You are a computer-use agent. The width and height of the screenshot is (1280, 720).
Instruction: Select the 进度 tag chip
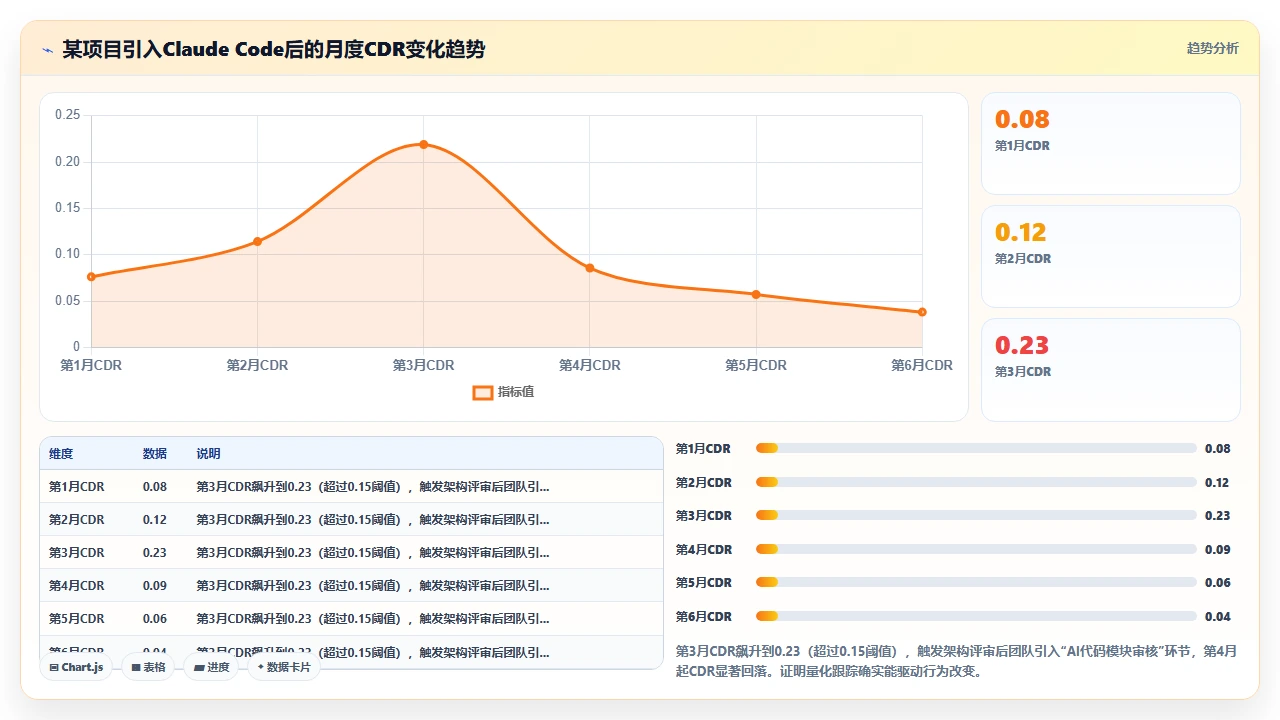(212, 667)
